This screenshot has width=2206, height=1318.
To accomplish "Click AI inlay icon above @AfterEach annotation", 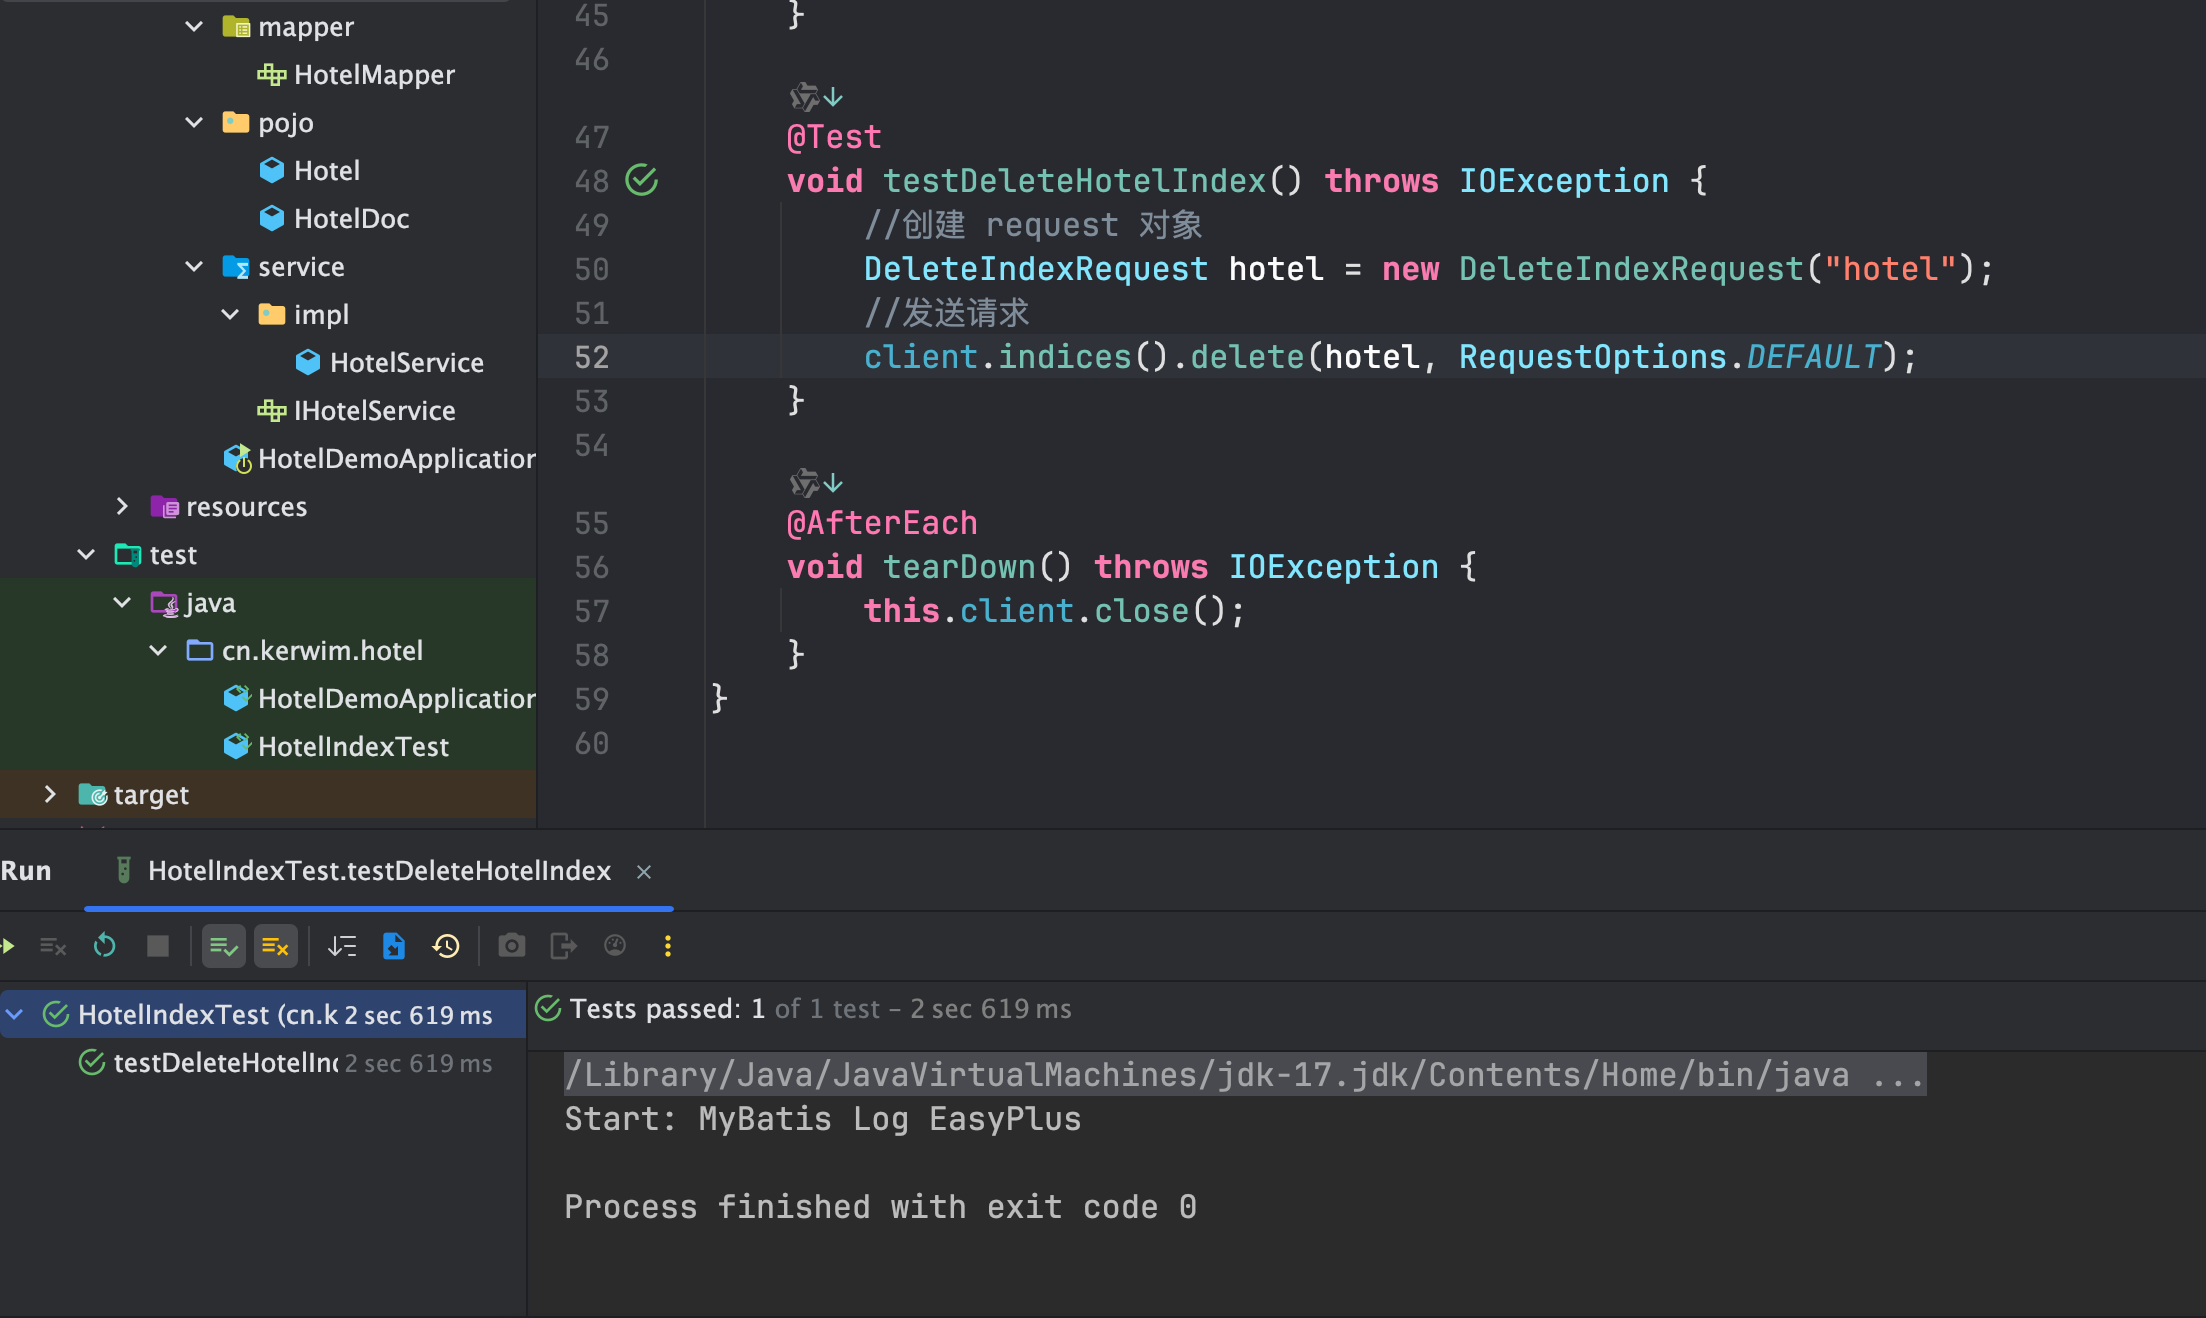I will (x=804, y=483).
